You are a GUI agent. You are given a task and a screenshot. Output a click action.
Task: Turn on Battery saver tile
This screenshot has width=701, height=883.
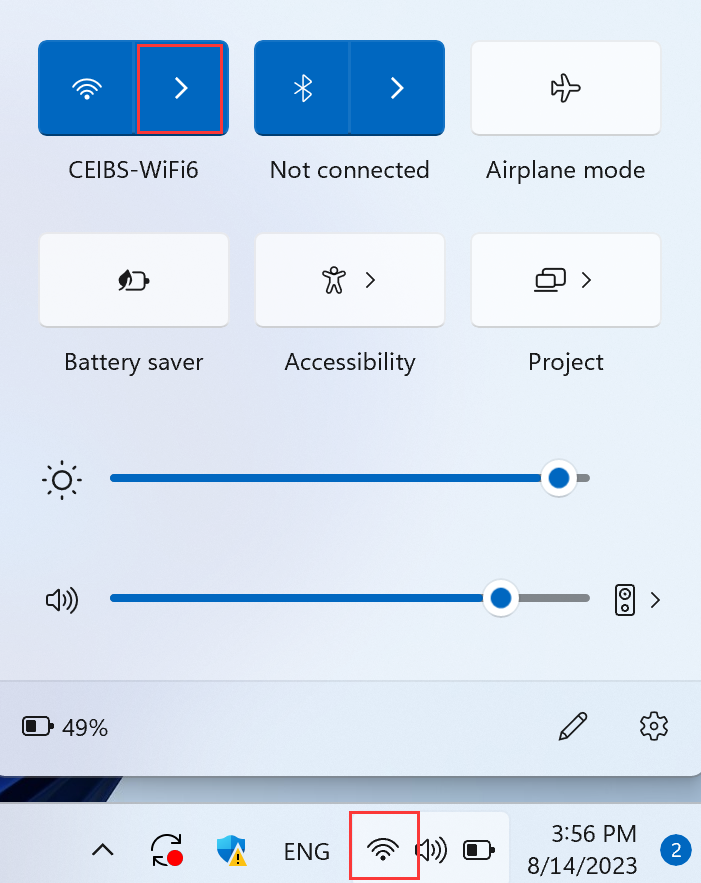(x=133, y=280)
